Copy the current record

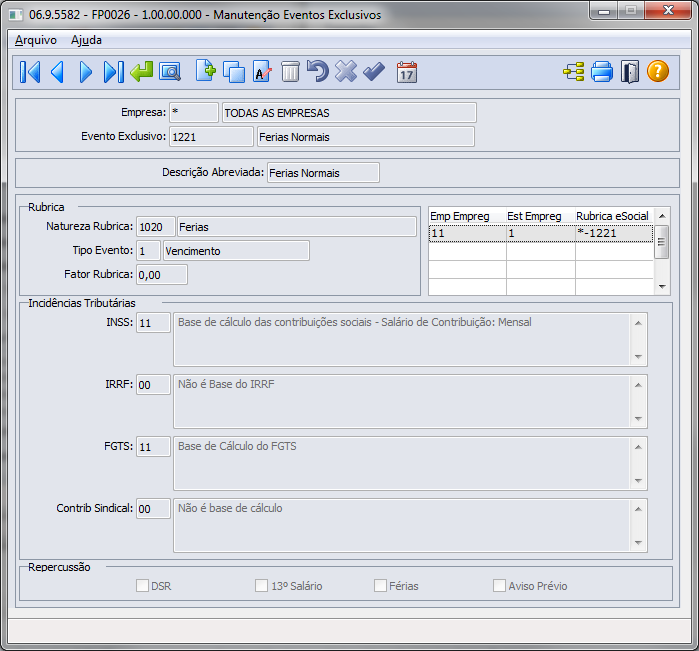[x=234, y=72]
